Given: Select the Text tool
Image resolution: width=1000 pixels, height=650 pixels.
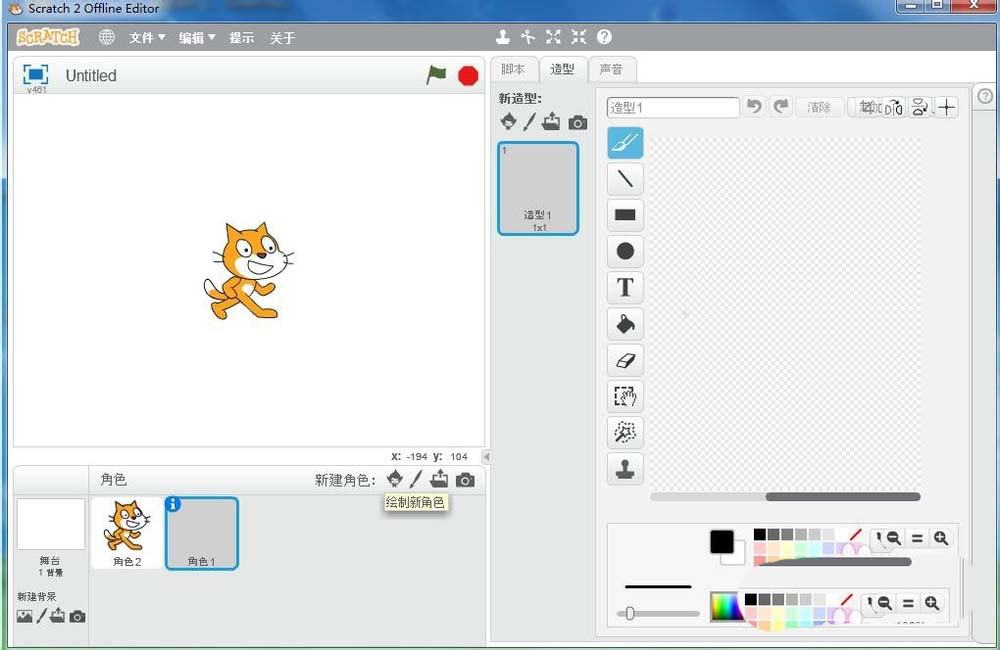Looking at the screenshot, I should (x=625, y=288).
